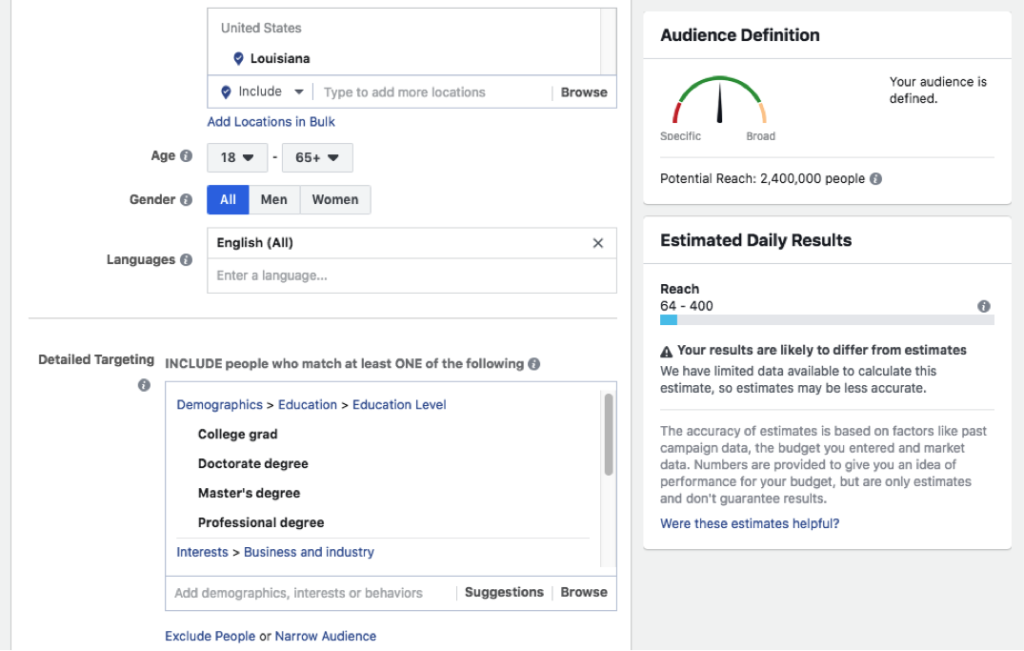Select All gender option

point(228,200)
